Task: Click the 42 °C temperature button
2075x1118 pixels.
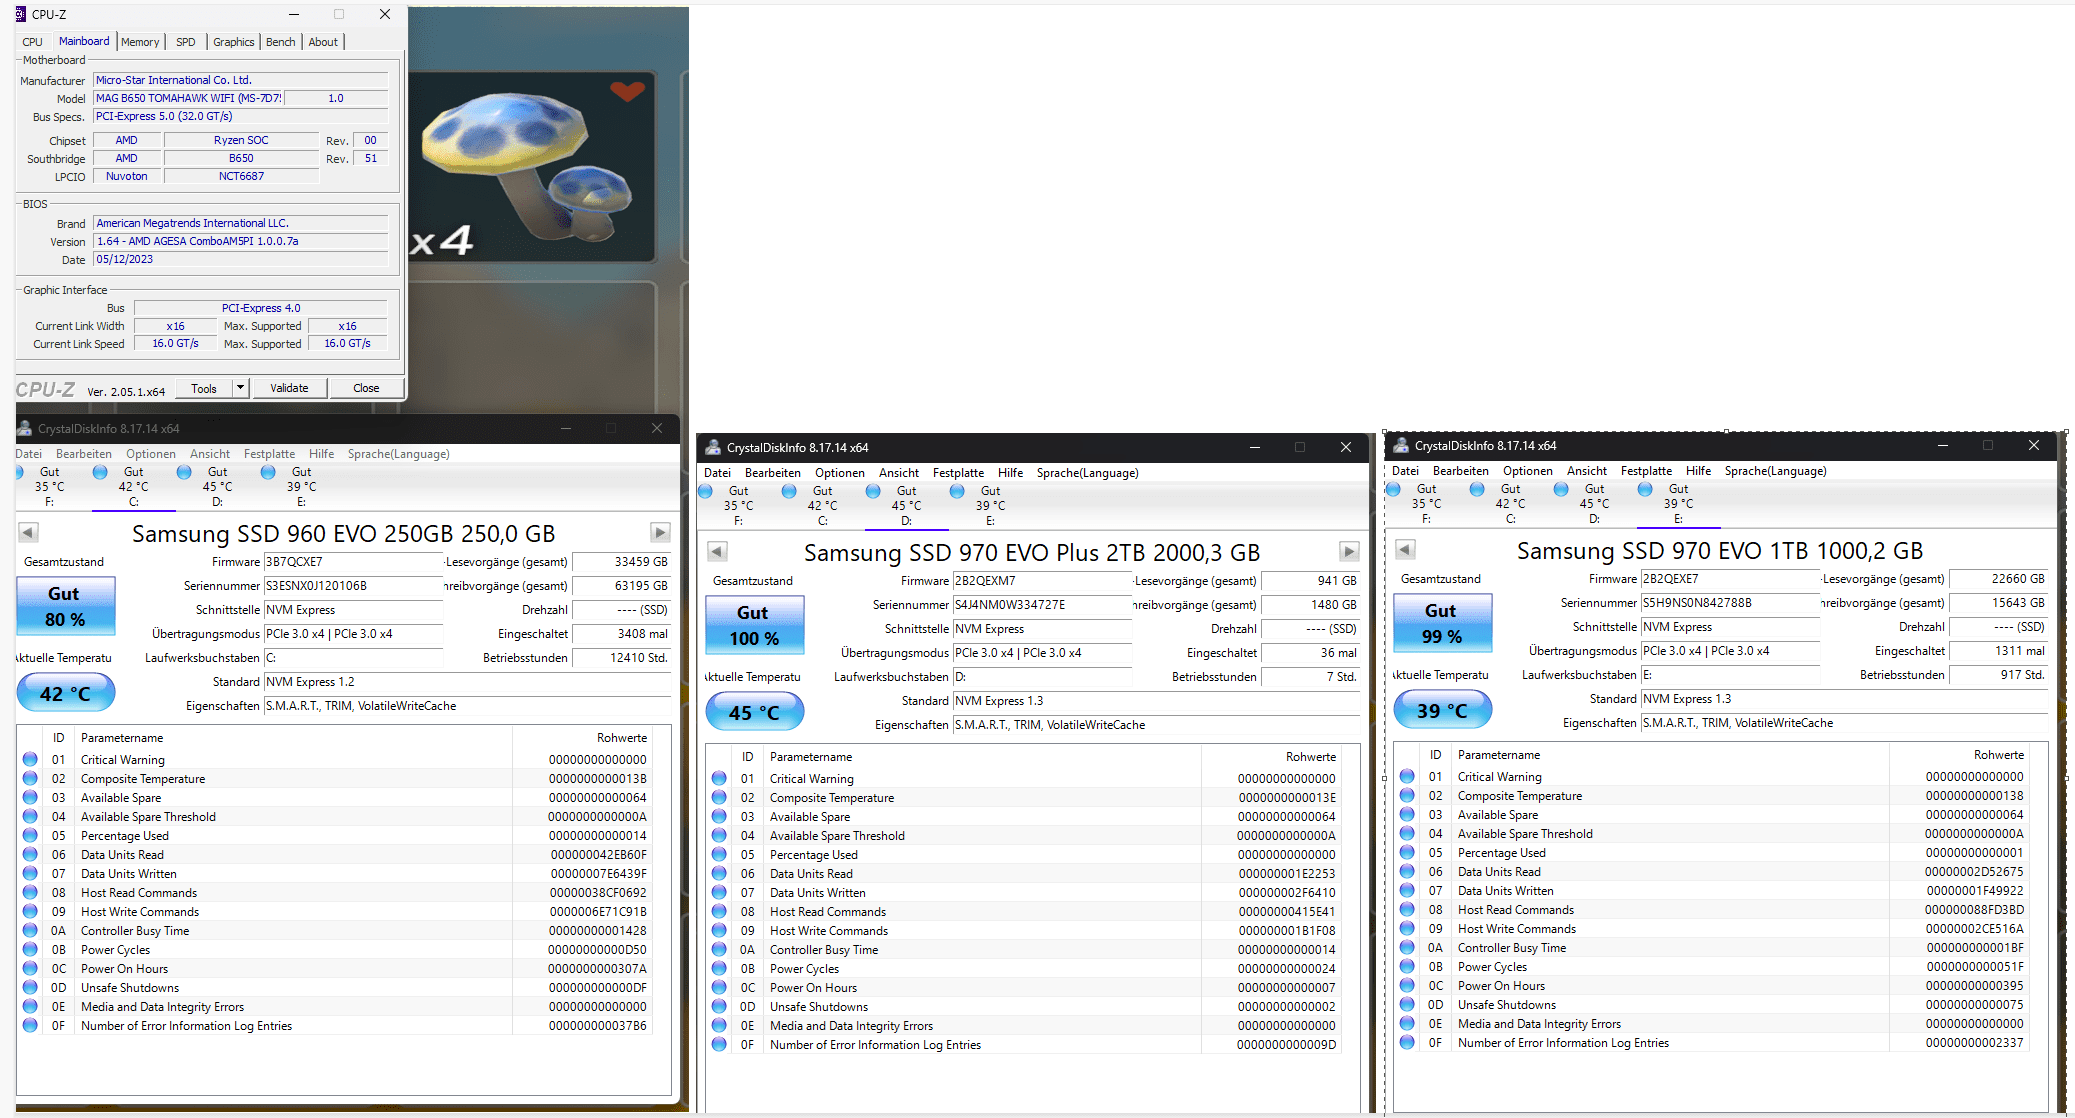Action: [65, 693]
